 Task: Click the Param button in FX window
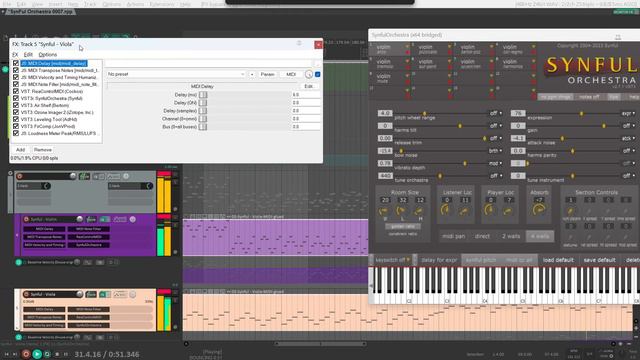click(x=267, y=74)
